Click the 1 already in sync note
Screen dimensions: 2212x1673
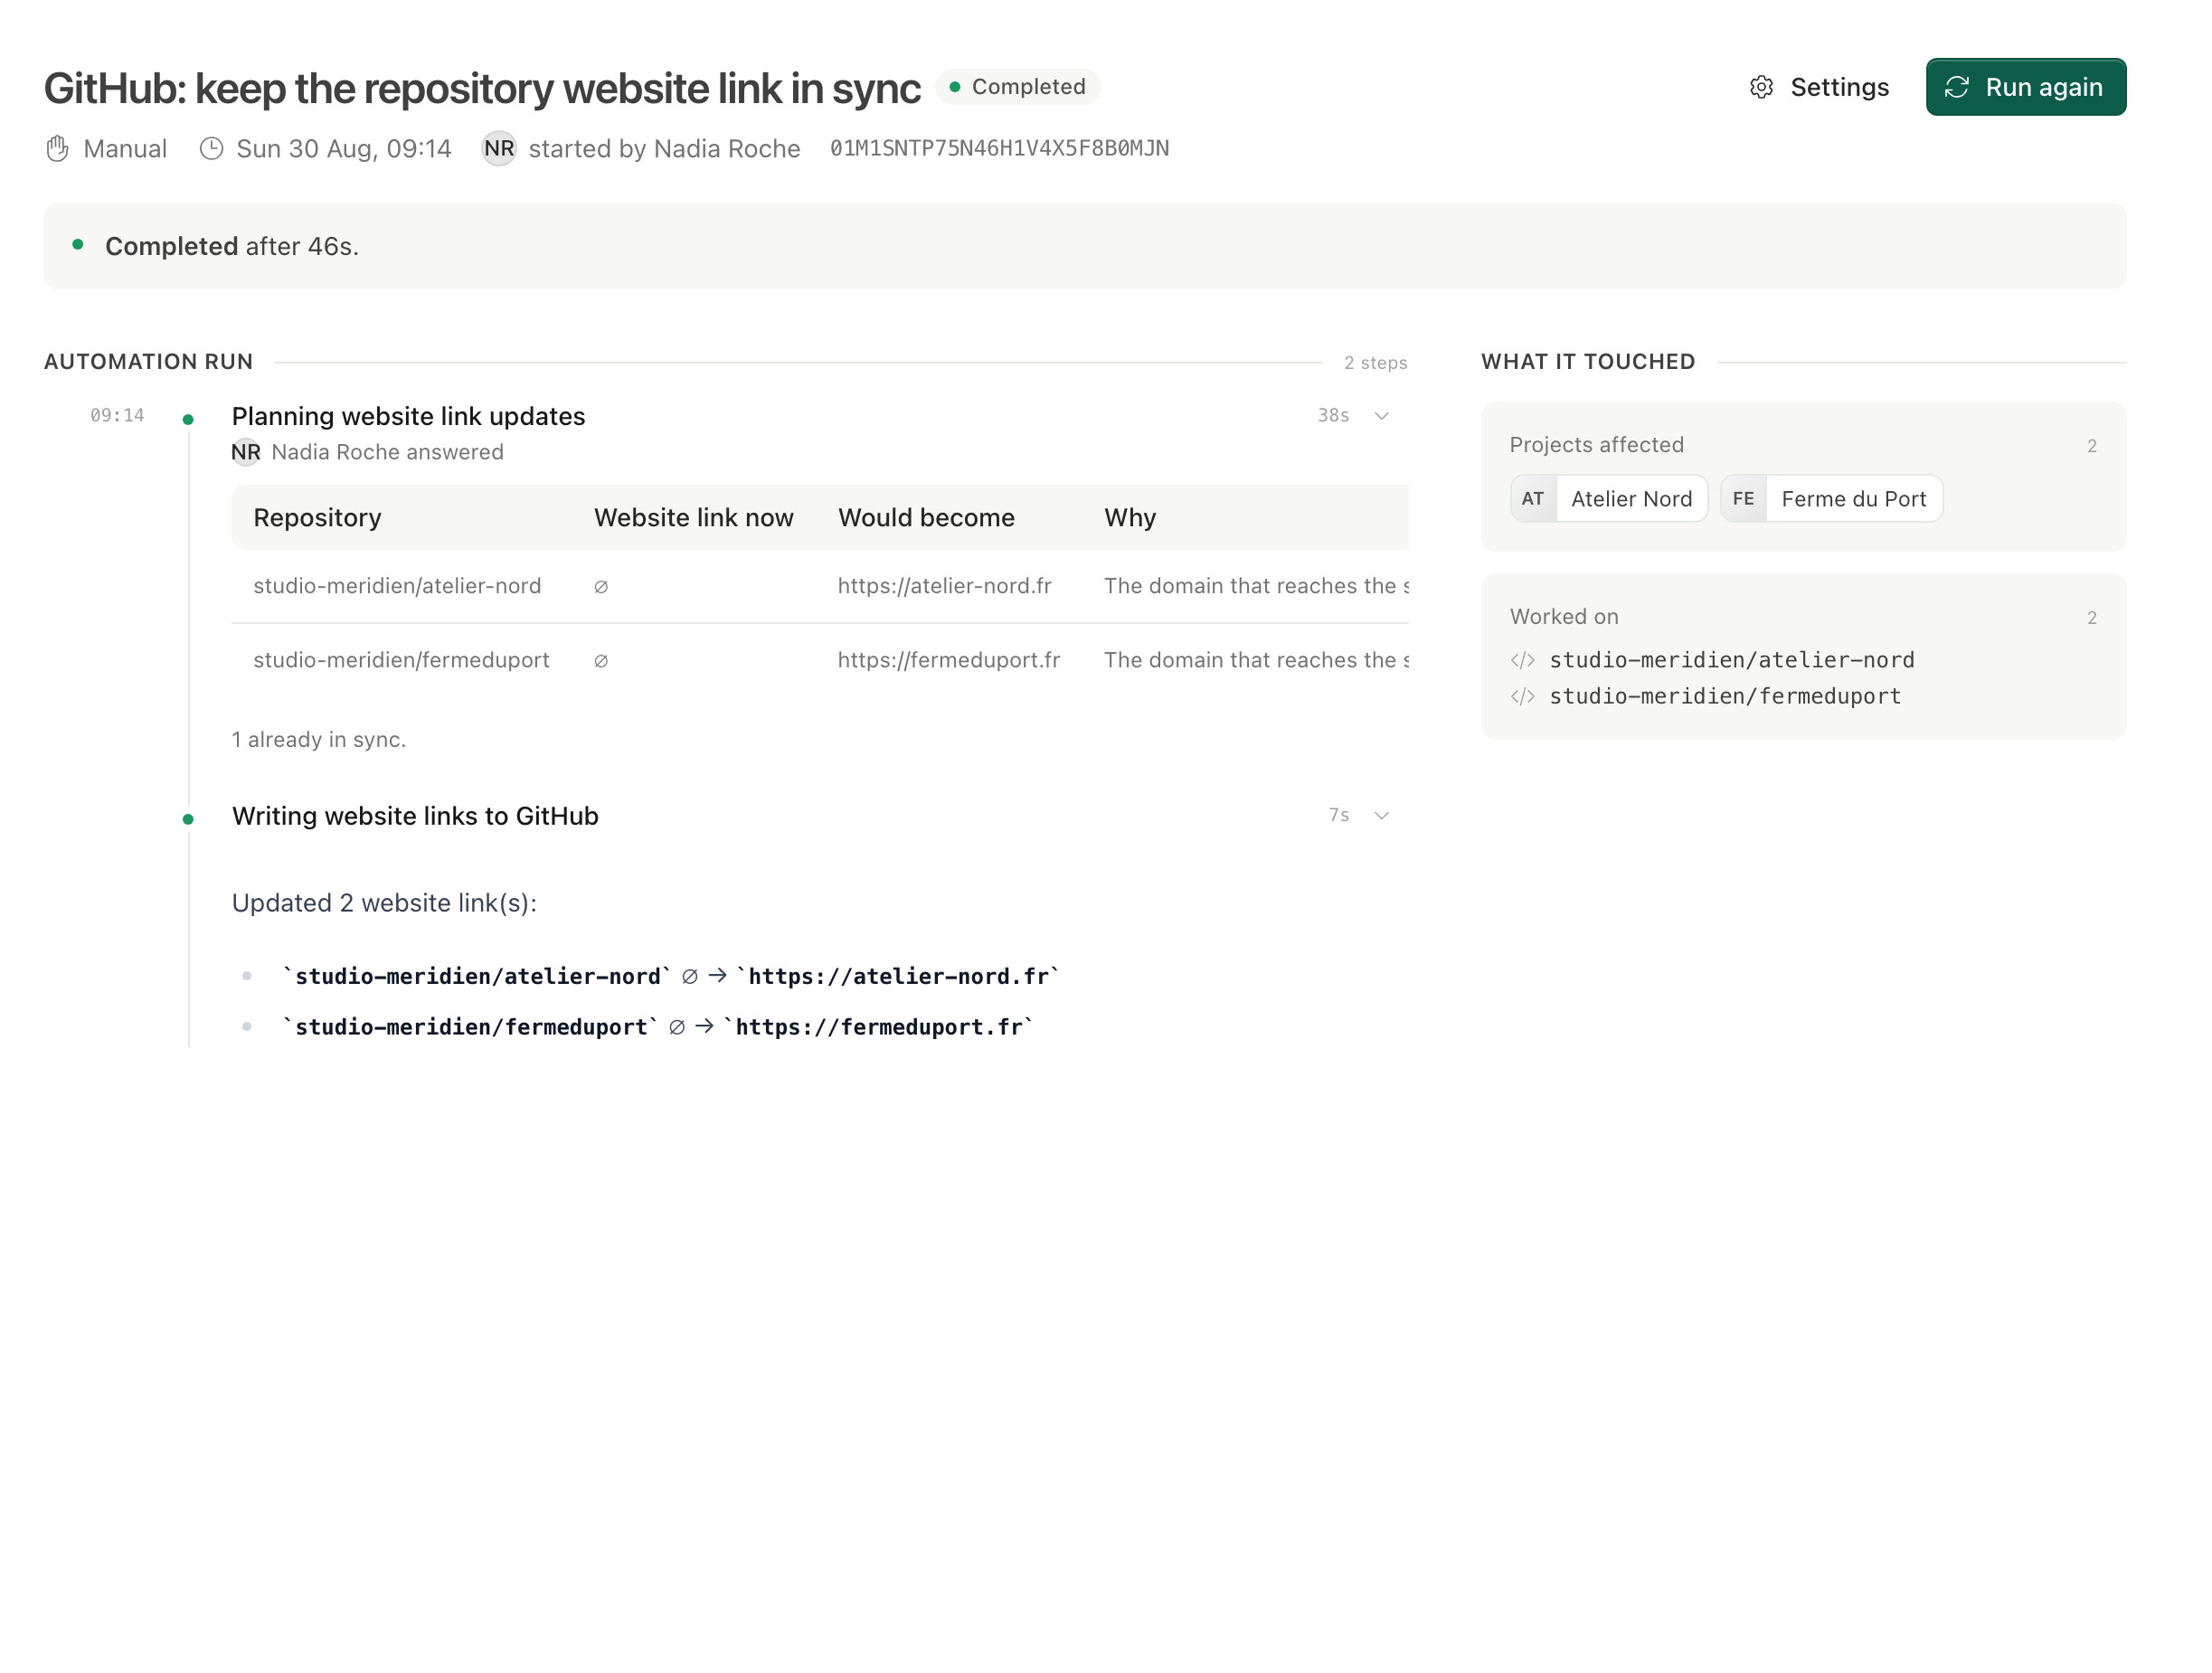coord(318,740)
